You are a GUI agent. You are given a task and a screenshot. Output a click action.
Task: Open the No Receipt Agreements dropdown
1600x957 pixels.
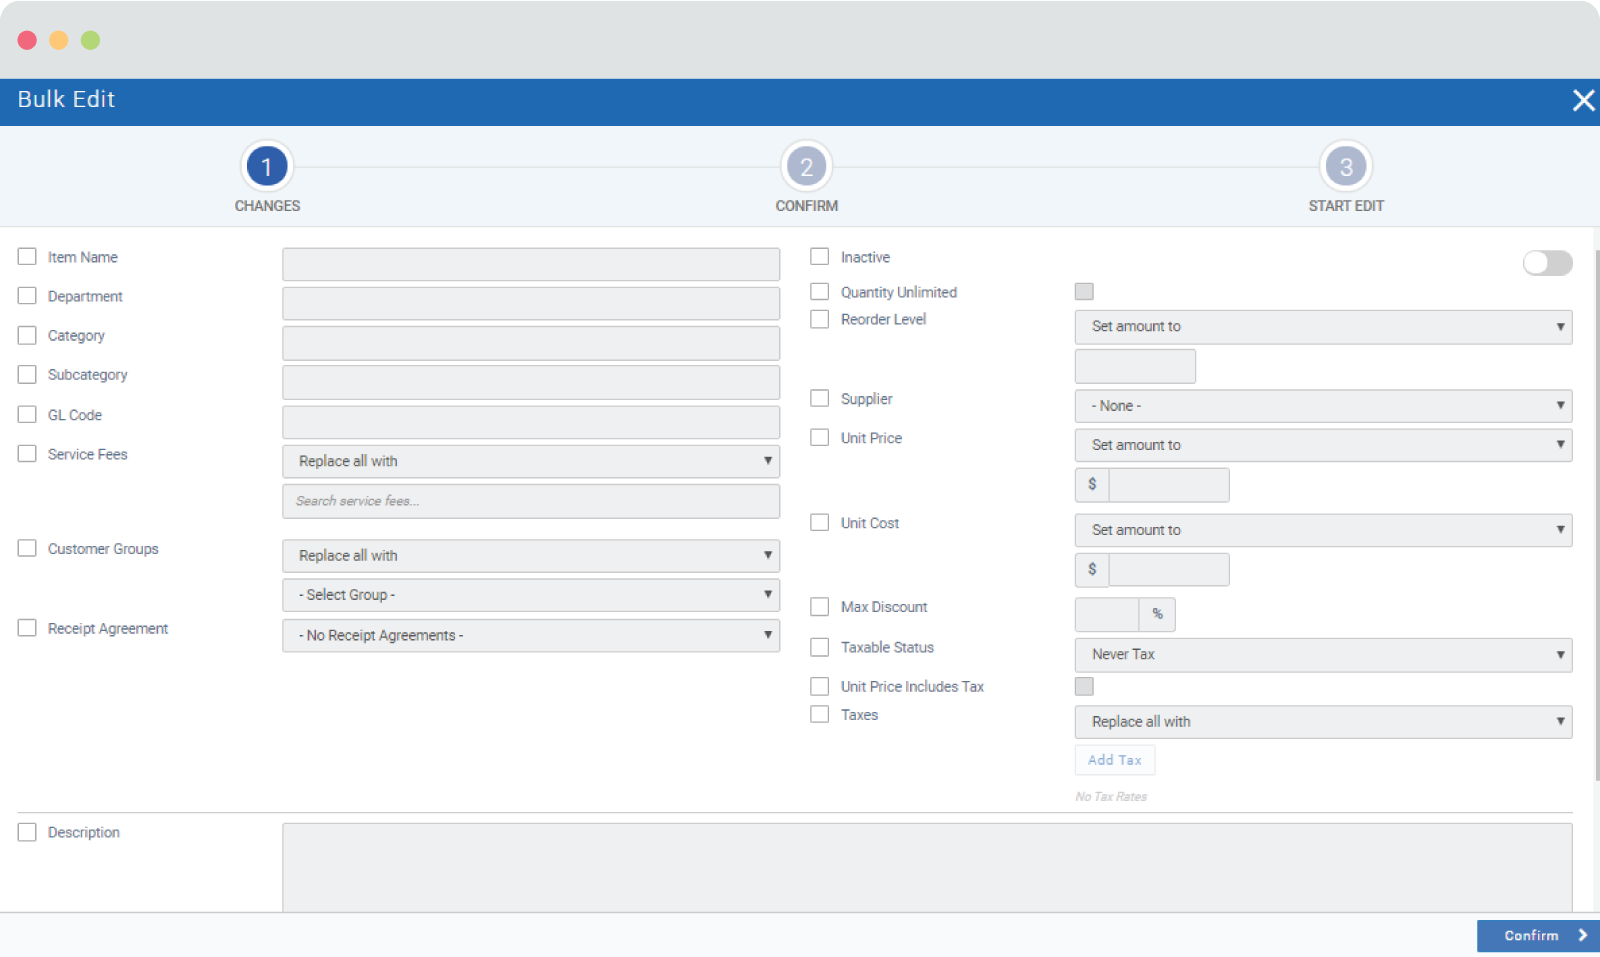pos(530,636)
